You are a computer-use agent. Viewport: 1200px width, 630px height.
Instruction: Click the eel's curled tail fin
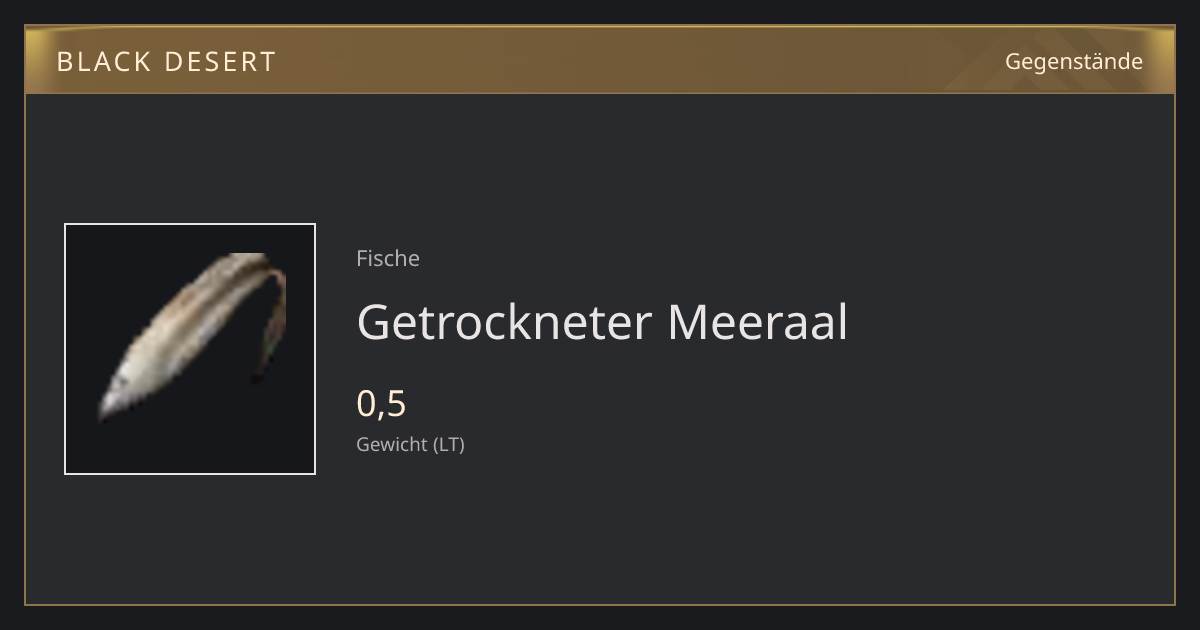click(270, 320)
